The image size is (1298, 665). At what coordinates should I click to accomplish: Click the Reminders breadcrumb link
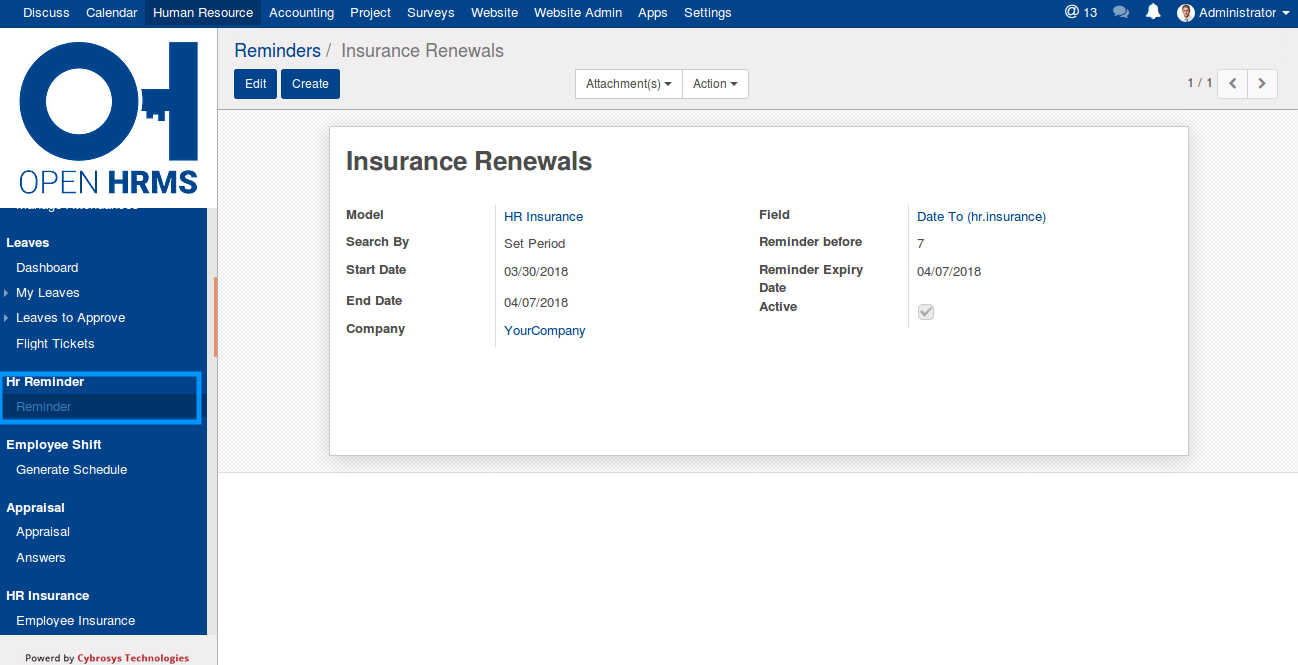pyautogui.click(x=277, y=51)
